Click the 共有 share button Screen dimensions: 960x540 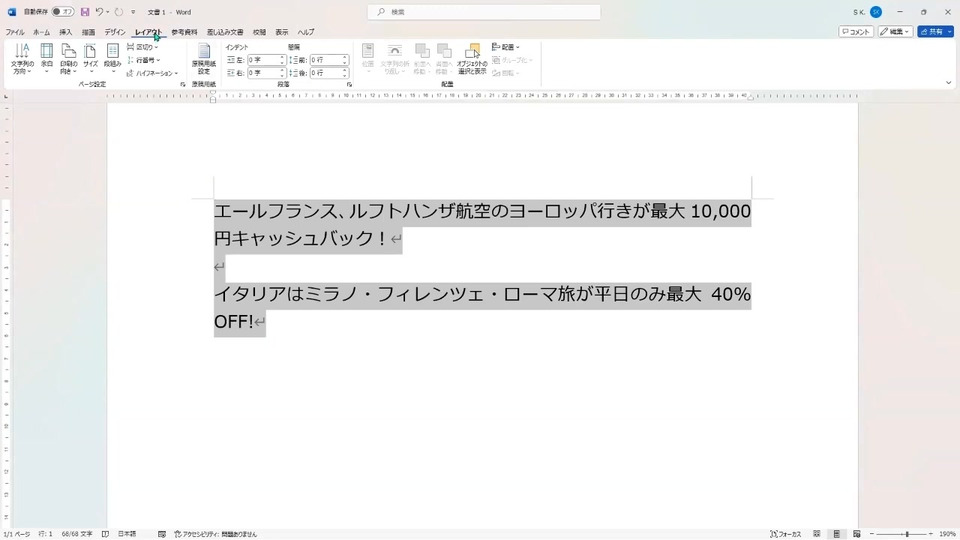pos(936,32)
